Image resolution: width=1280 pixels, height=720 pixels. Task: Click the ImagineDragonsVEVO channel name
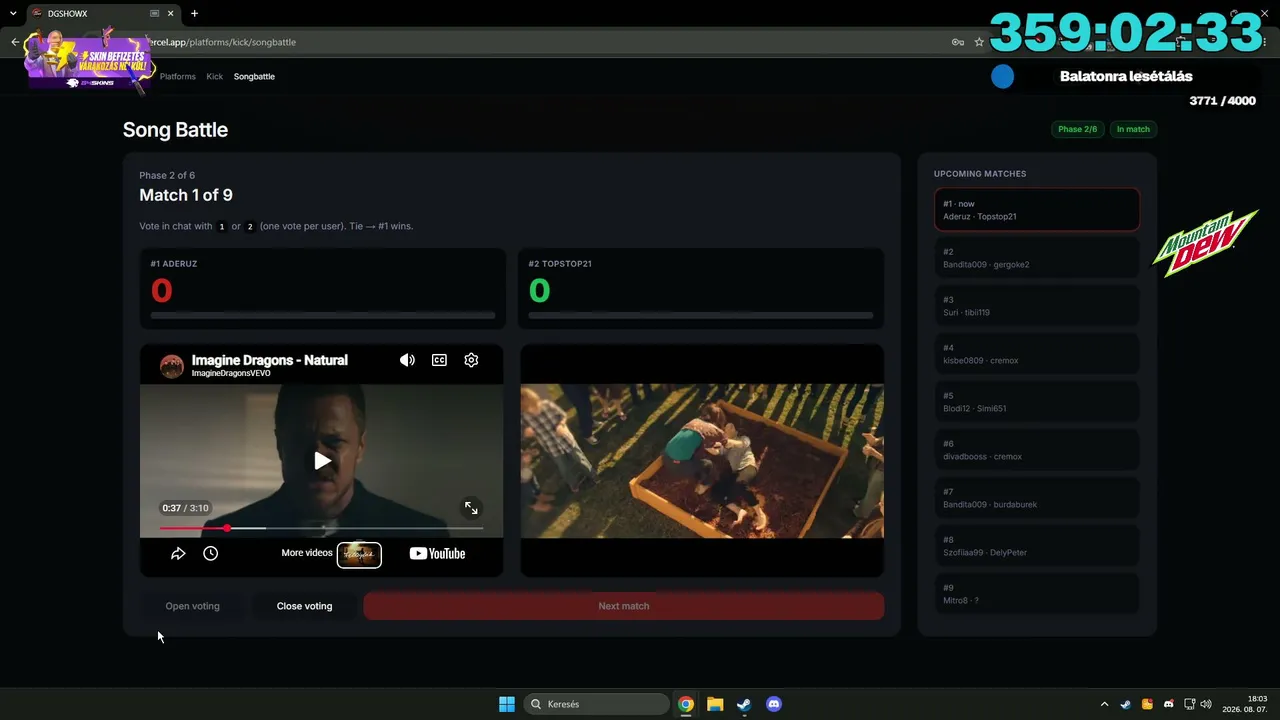pos(231,374)
